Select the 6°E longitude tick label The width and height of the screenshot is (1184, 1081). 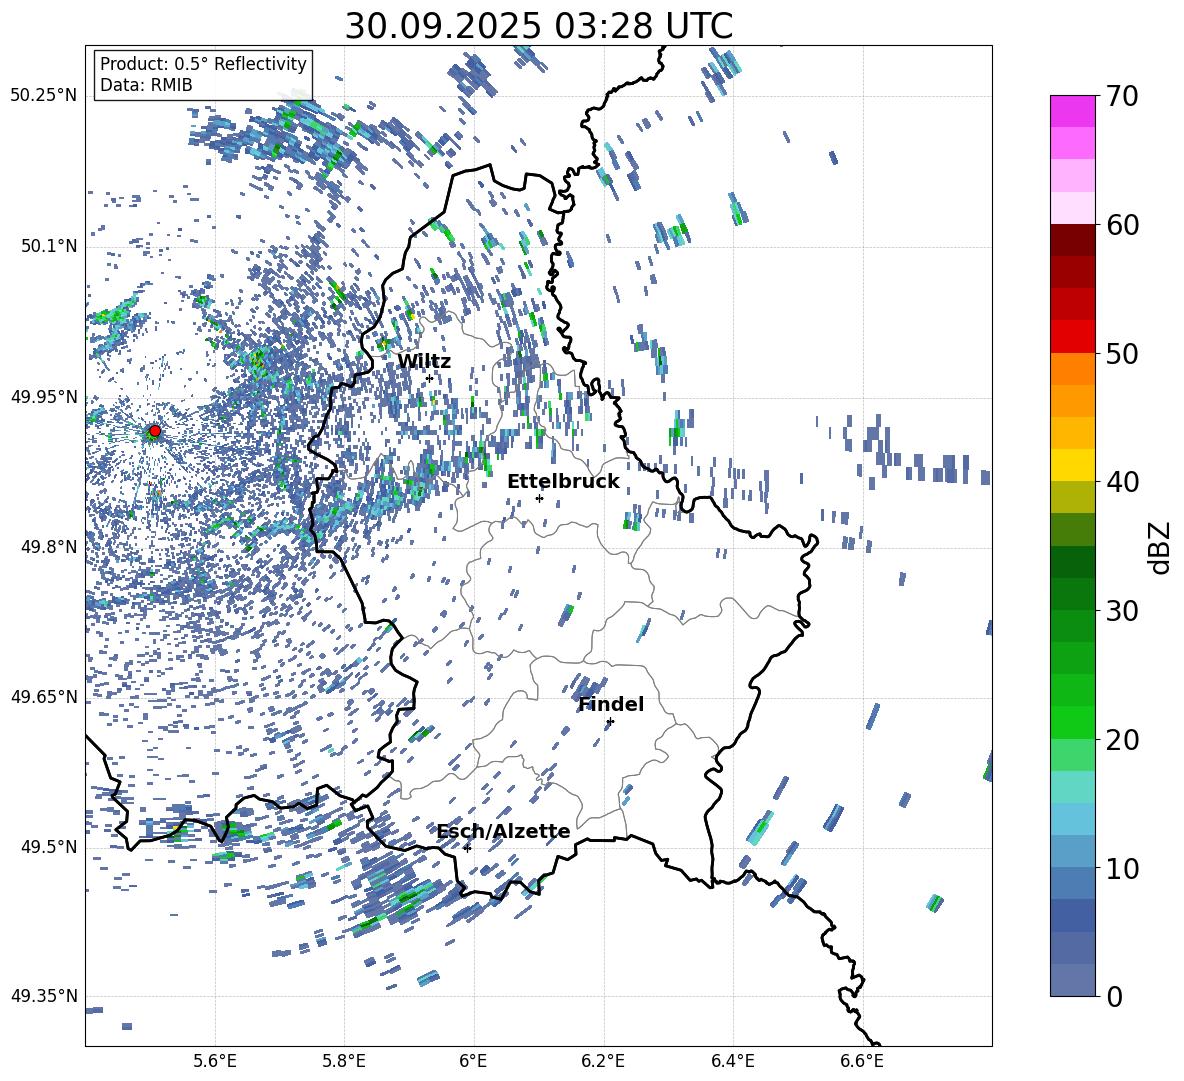click(473, 1060)
